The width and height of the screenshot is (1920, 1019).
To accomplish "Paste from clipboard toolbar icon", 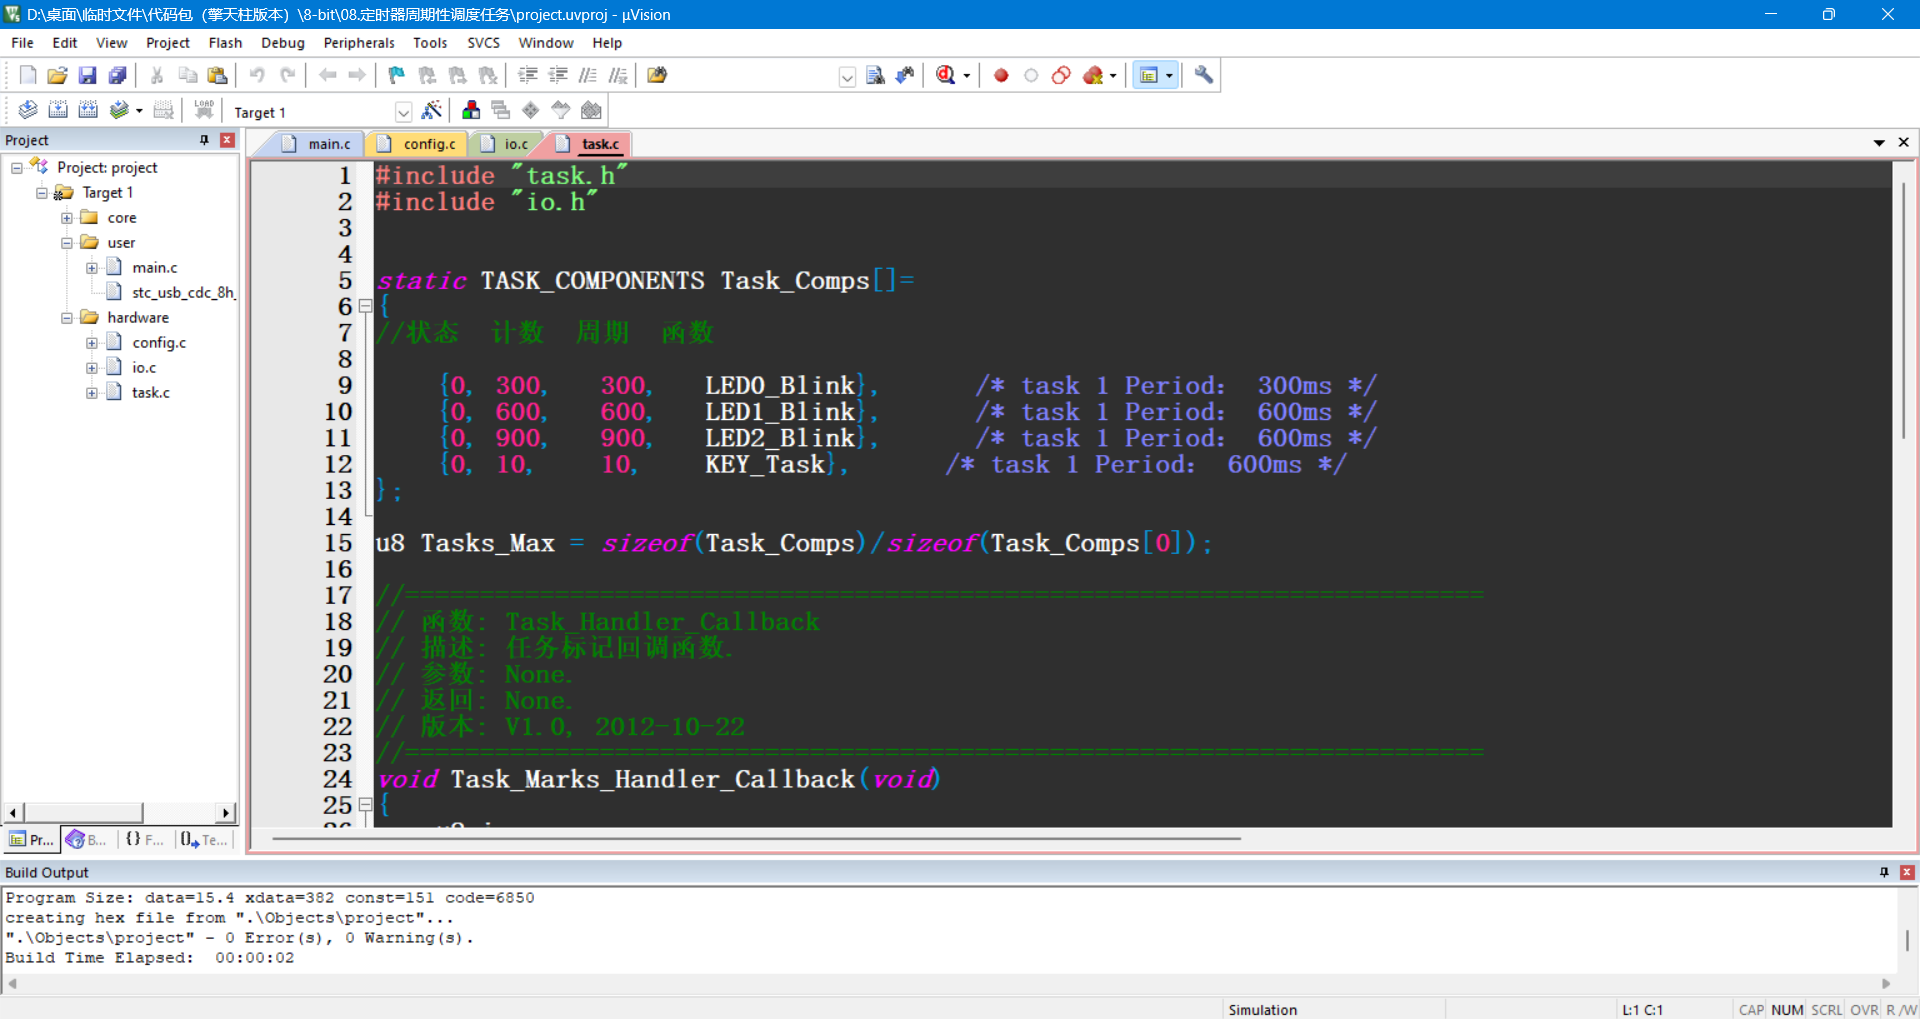I will pyautogui.click(x=217, y=75).
